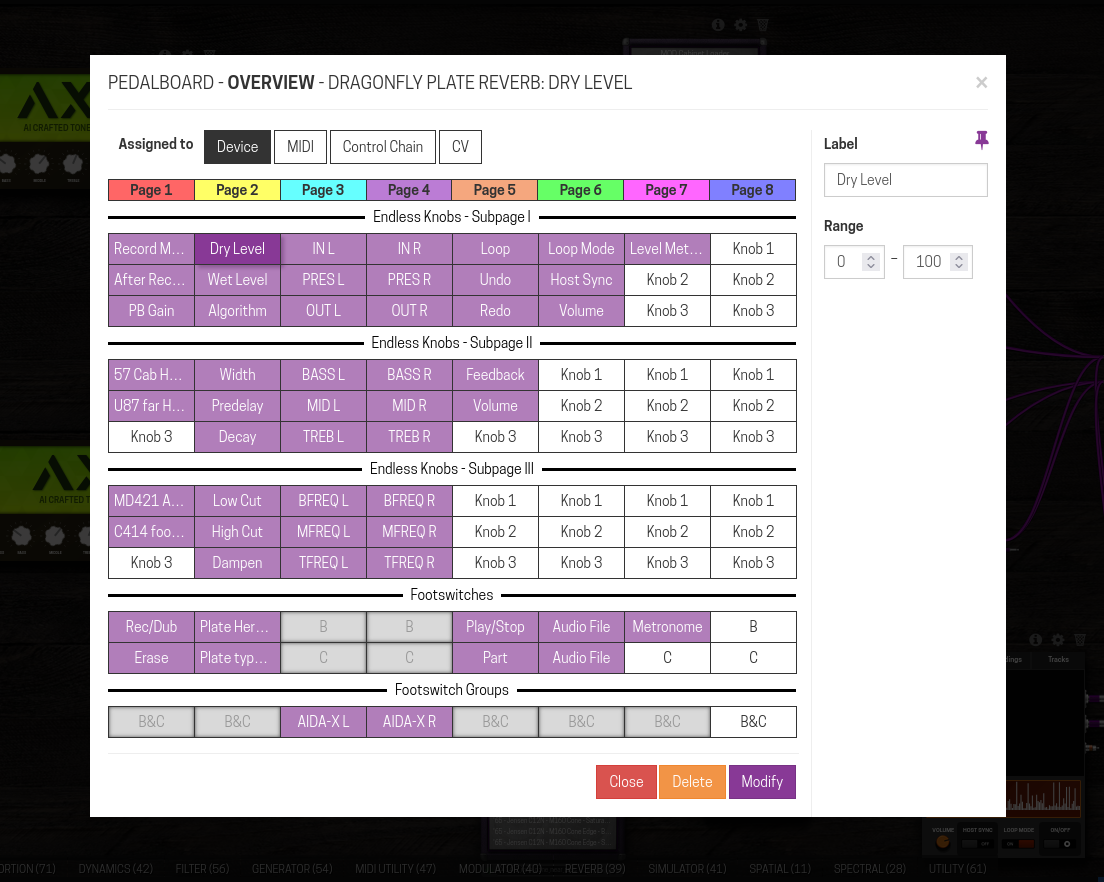Select the Page 1 header

click(x=151, y=190)
